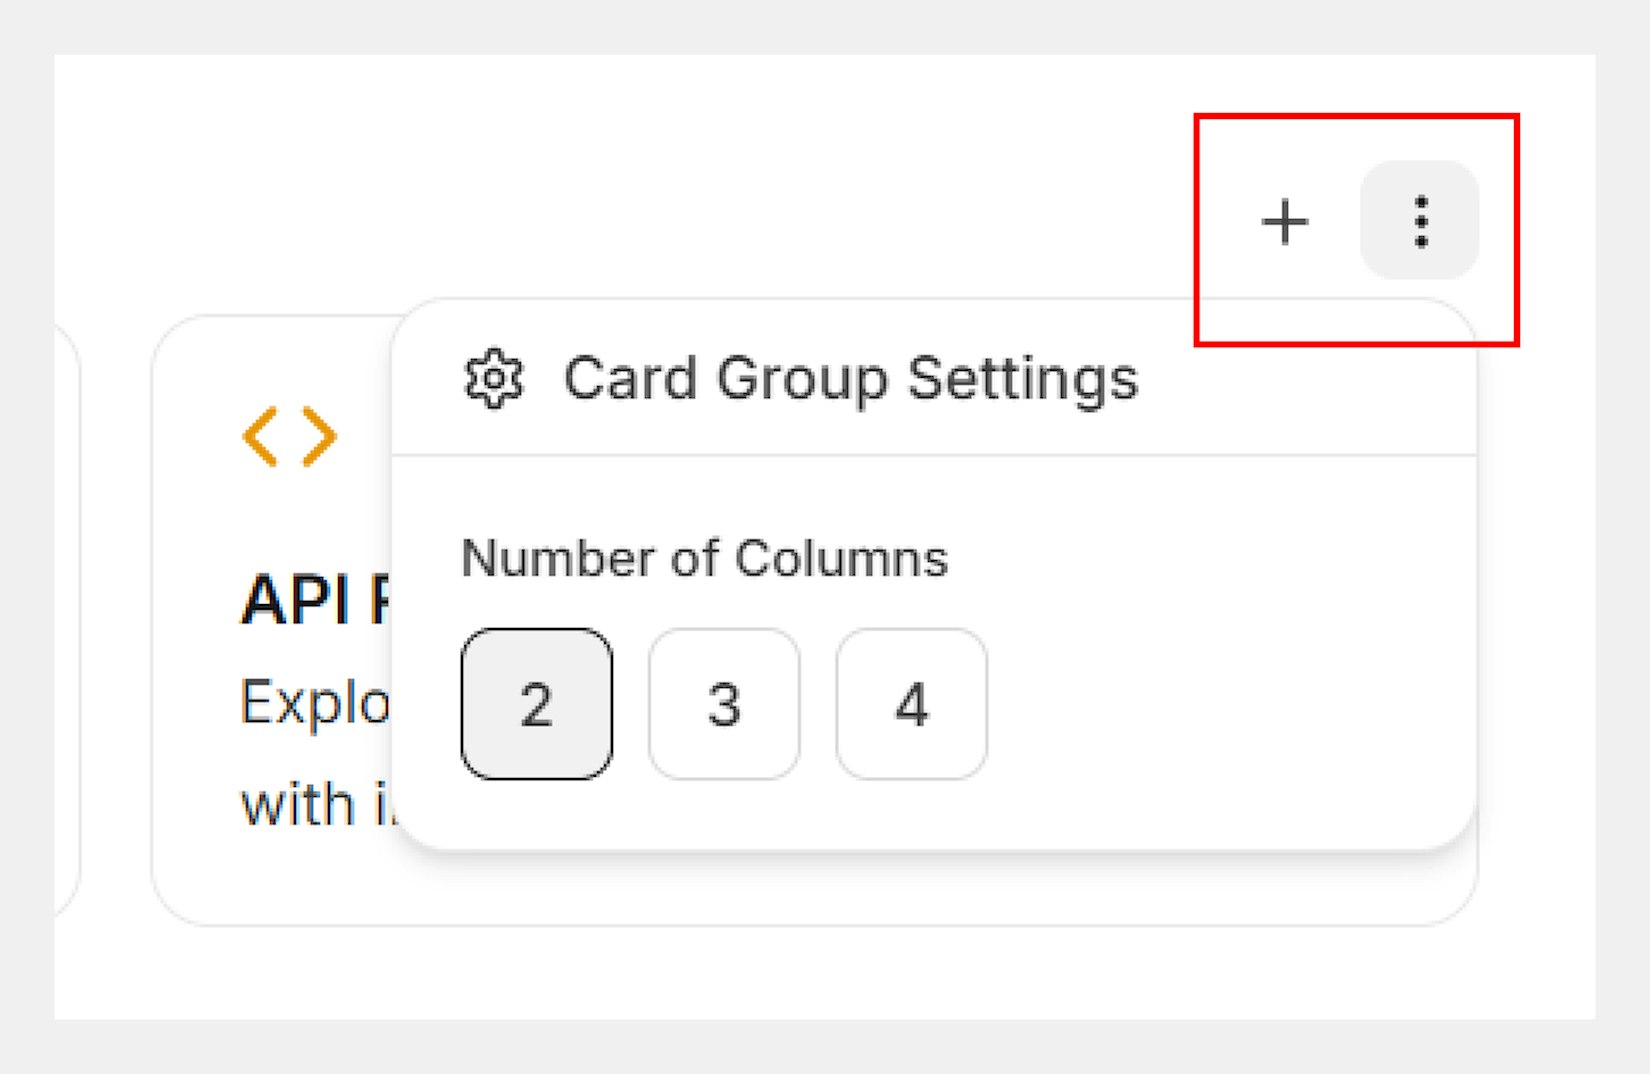This screenshot has width=1650, height=1074.
Task: Click empty space right of the 4 columns button
Action: [1220, 704]
